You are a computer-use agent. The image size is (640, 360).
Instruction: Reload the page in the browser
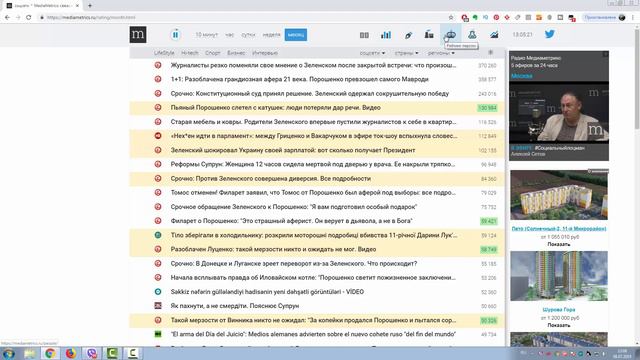[29, 17]
